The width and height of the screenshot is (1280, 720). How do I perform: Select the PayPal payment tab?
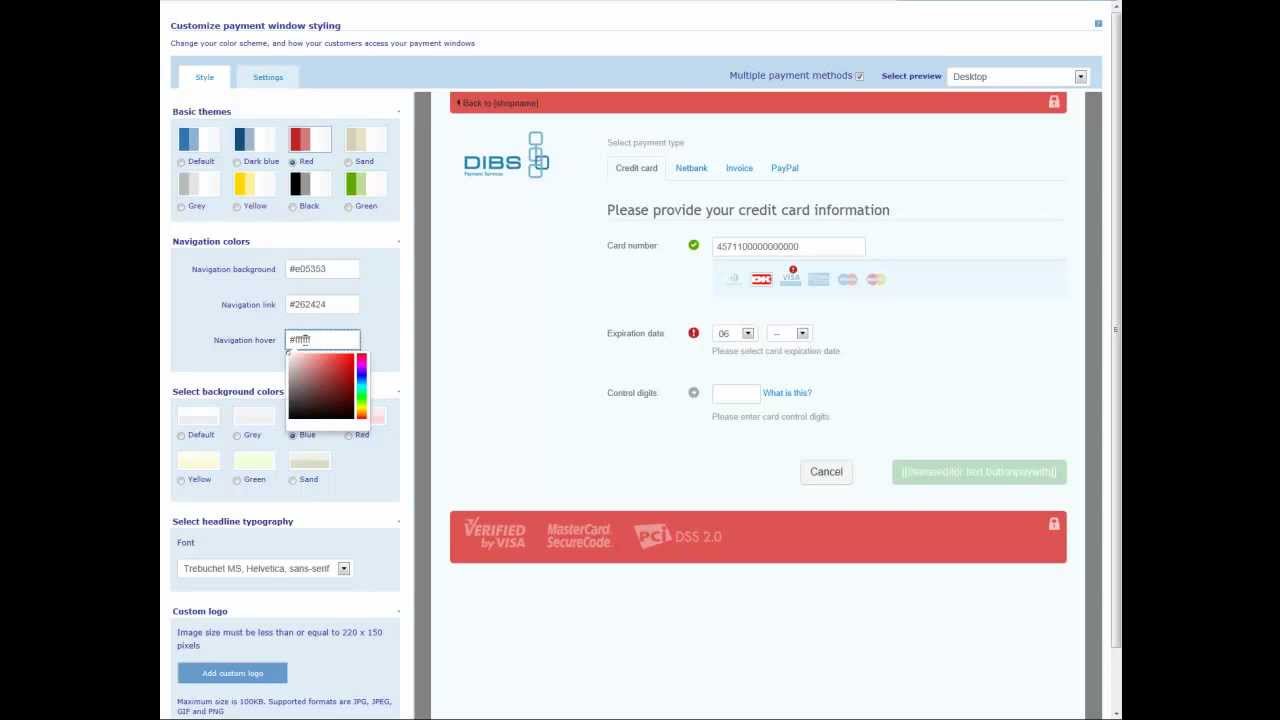pyautogui.click(x=784, y=168)
